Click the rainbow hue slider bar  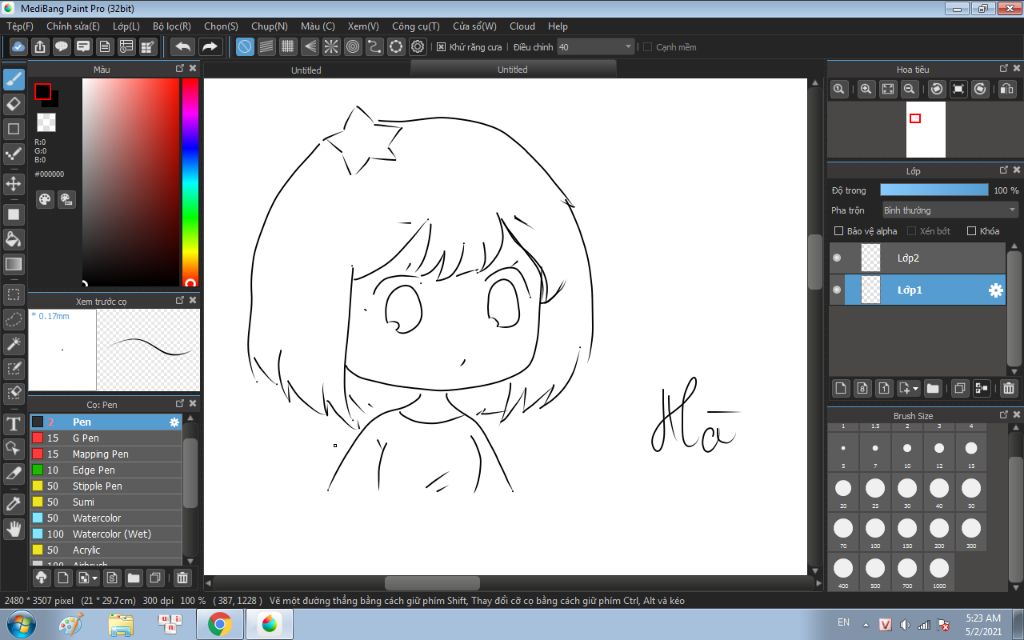pos(190,182)
